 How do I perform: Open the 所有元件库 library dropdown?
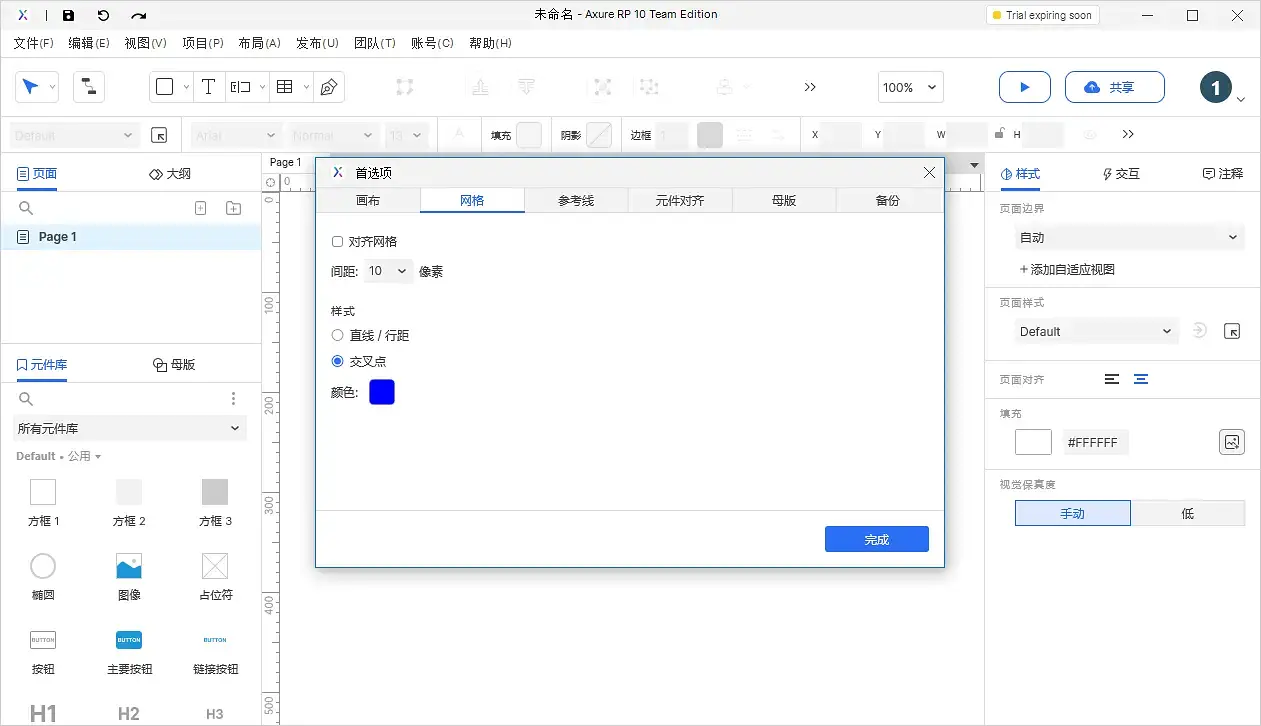[129, 428]
